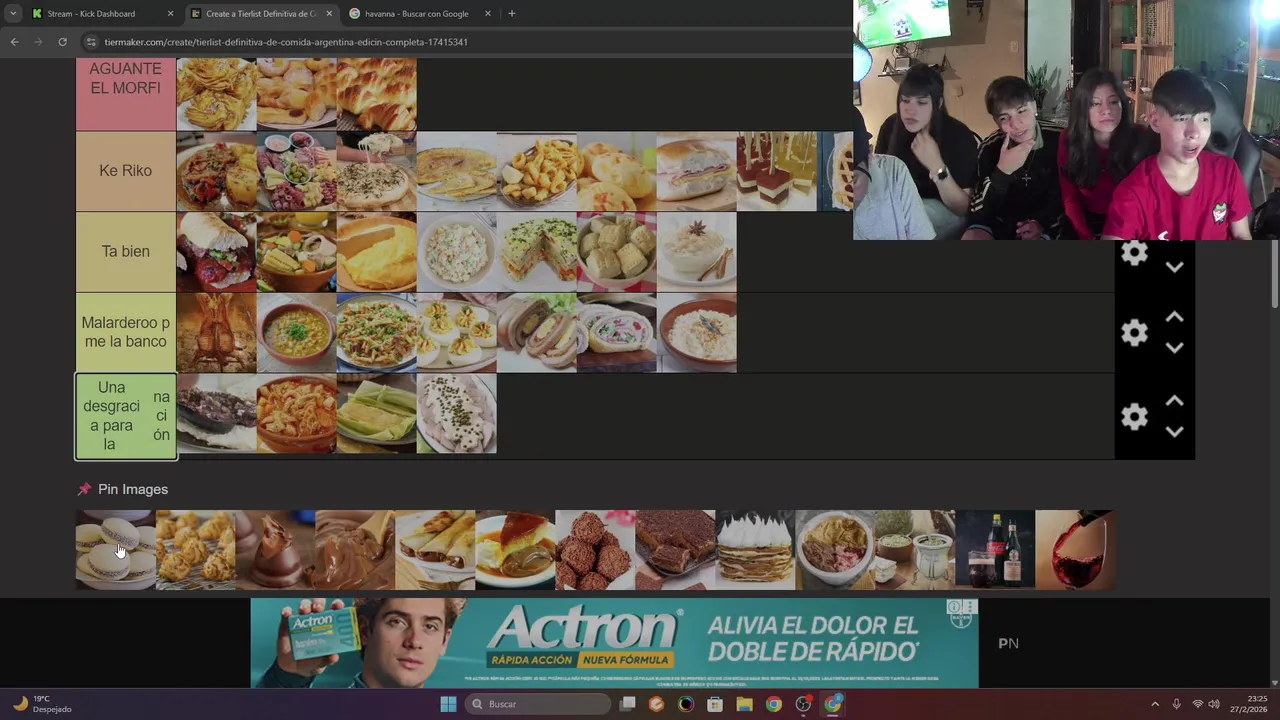Screen dimensions: 1280x720
Task: Pick the red wine glass image
Action: tap(1075, 550)
